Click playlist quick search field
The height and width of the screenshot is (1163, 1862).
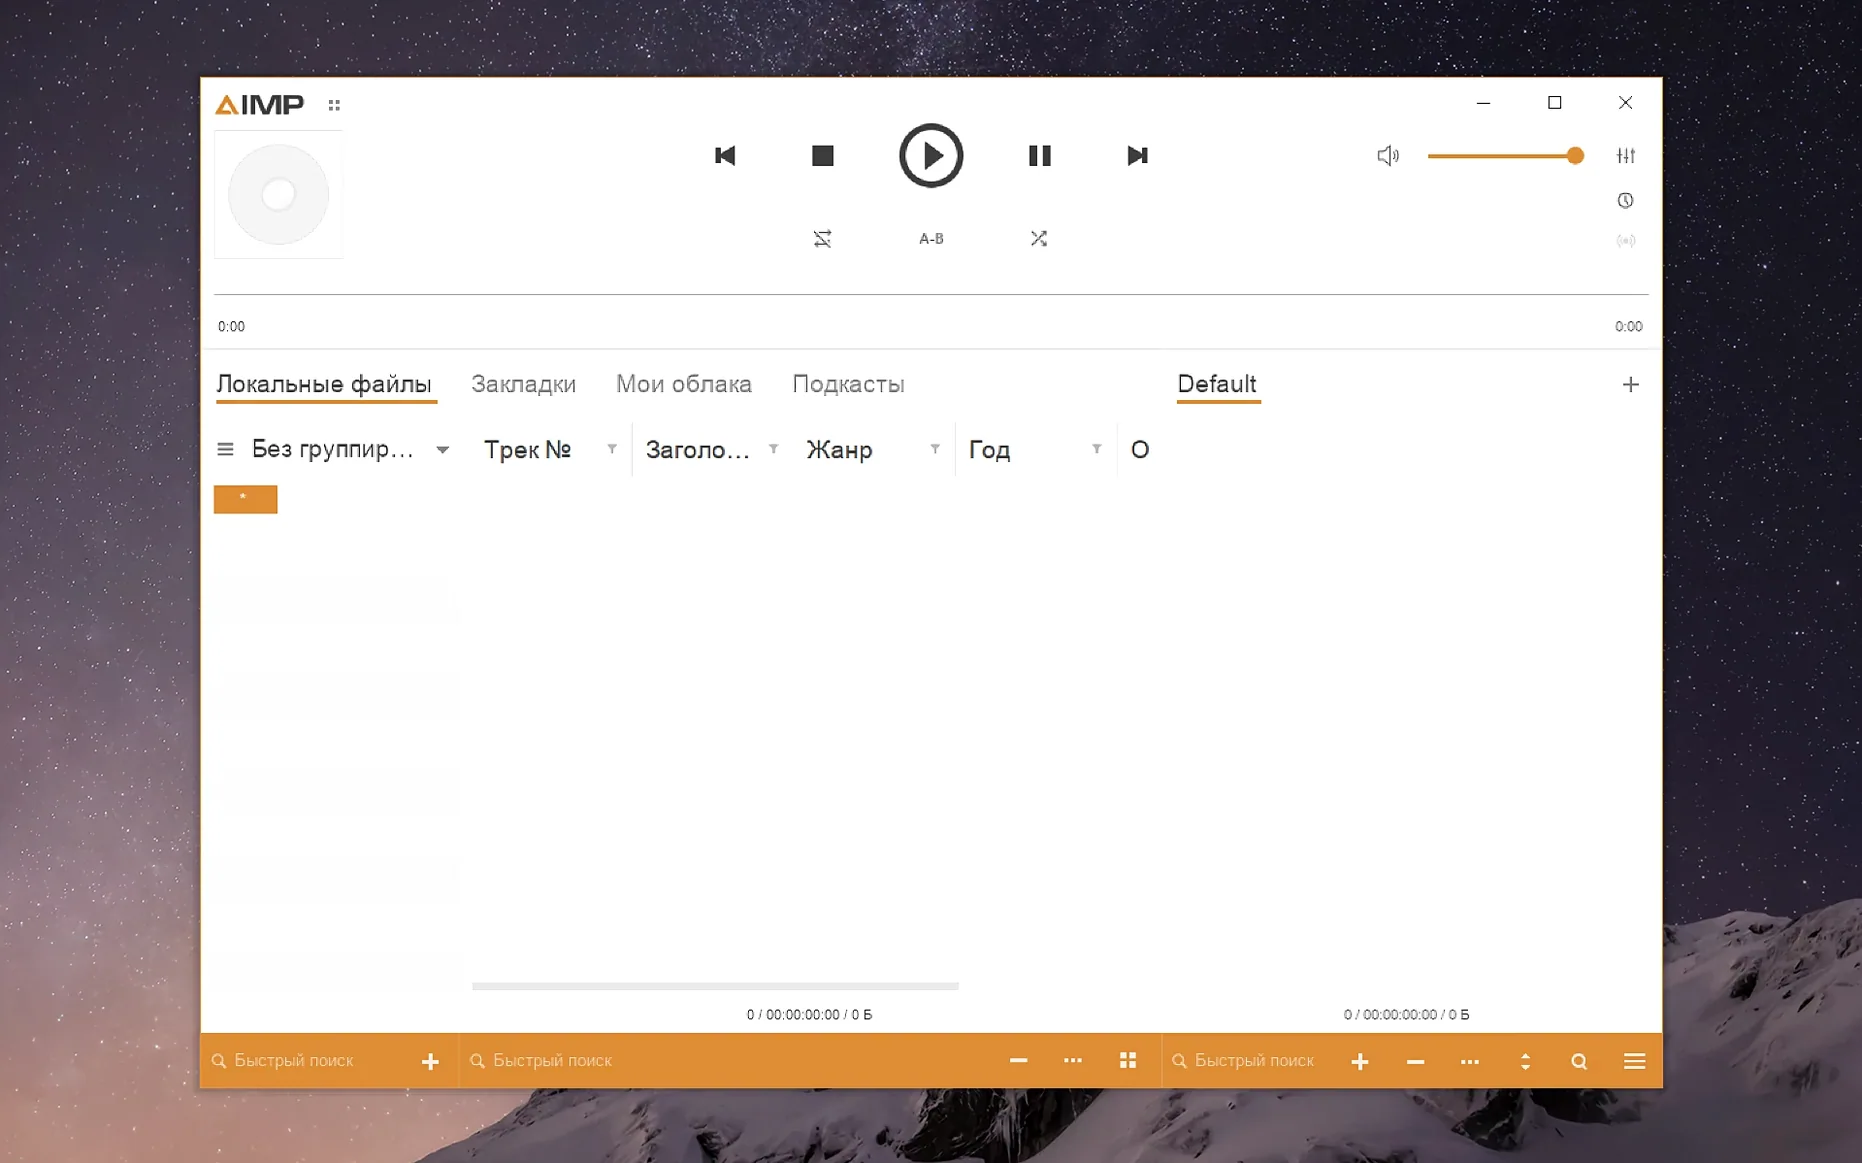1250,1061
